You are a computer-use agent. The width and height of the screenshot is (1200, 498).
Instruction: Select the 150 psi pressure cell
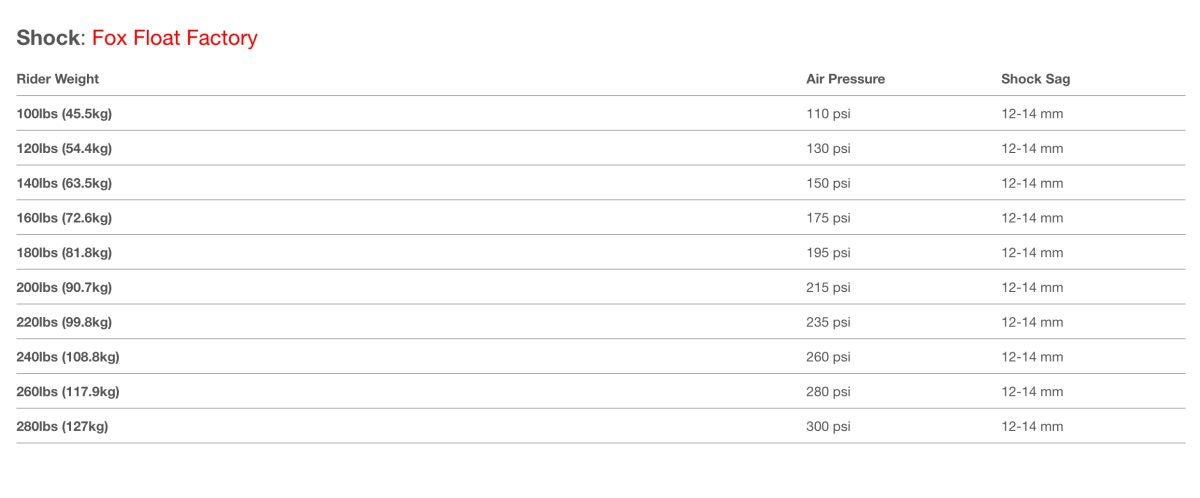(828, 183)
